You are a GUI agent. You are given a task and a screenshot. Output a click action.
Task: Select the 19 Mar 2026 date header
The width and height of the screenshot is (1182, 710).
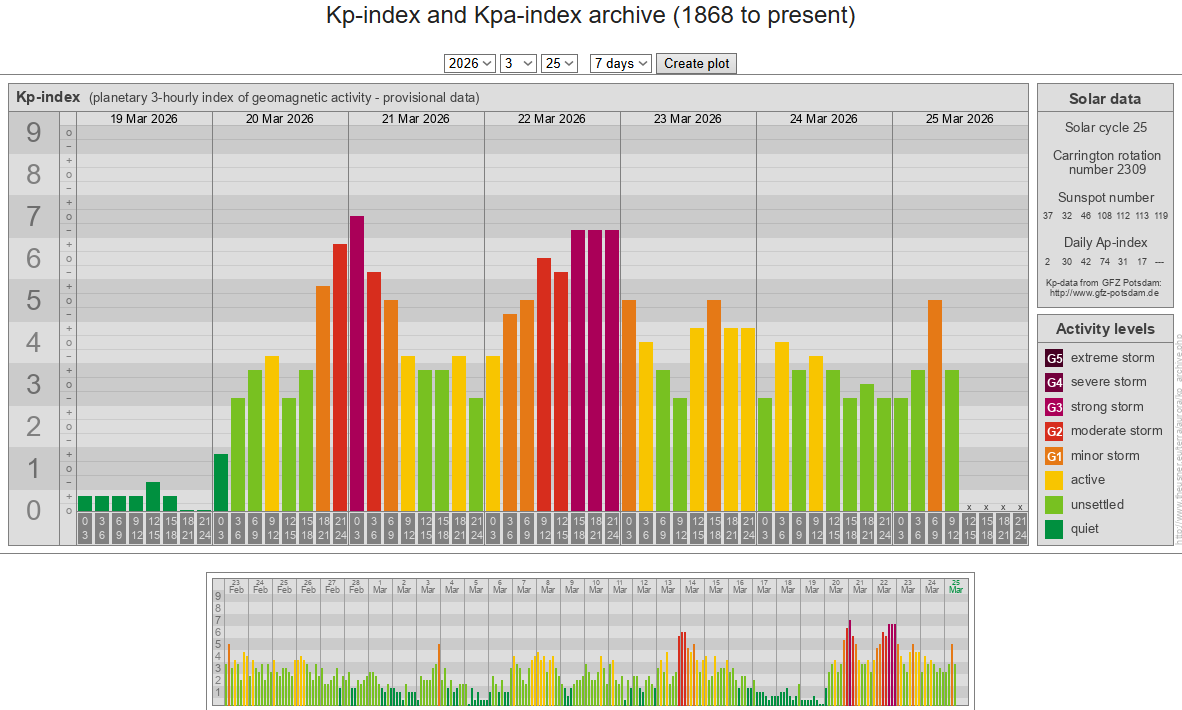(144, 118)
